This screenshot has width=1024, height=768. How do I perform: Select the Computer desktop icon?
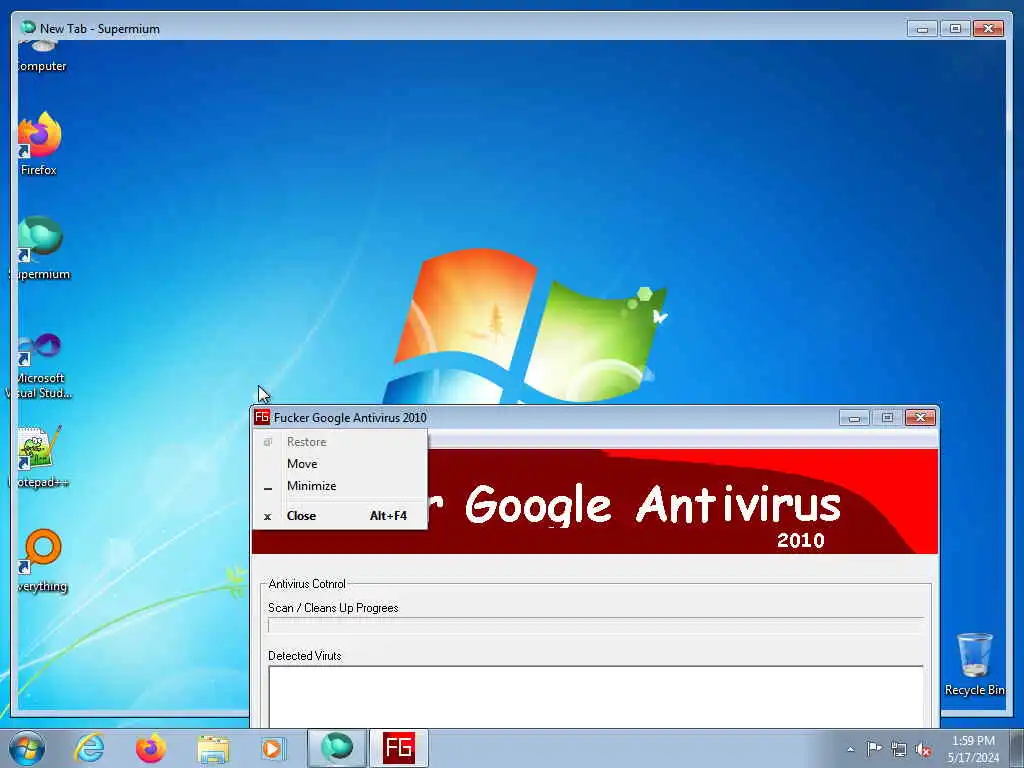tap(42, 57)
